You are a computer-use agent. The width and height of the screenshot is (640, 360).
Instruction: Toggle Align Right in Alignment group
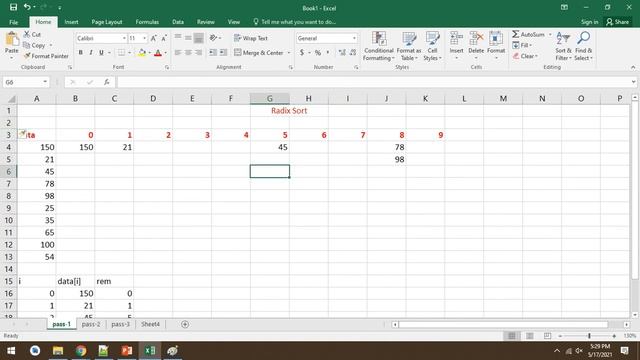[198, 53]
